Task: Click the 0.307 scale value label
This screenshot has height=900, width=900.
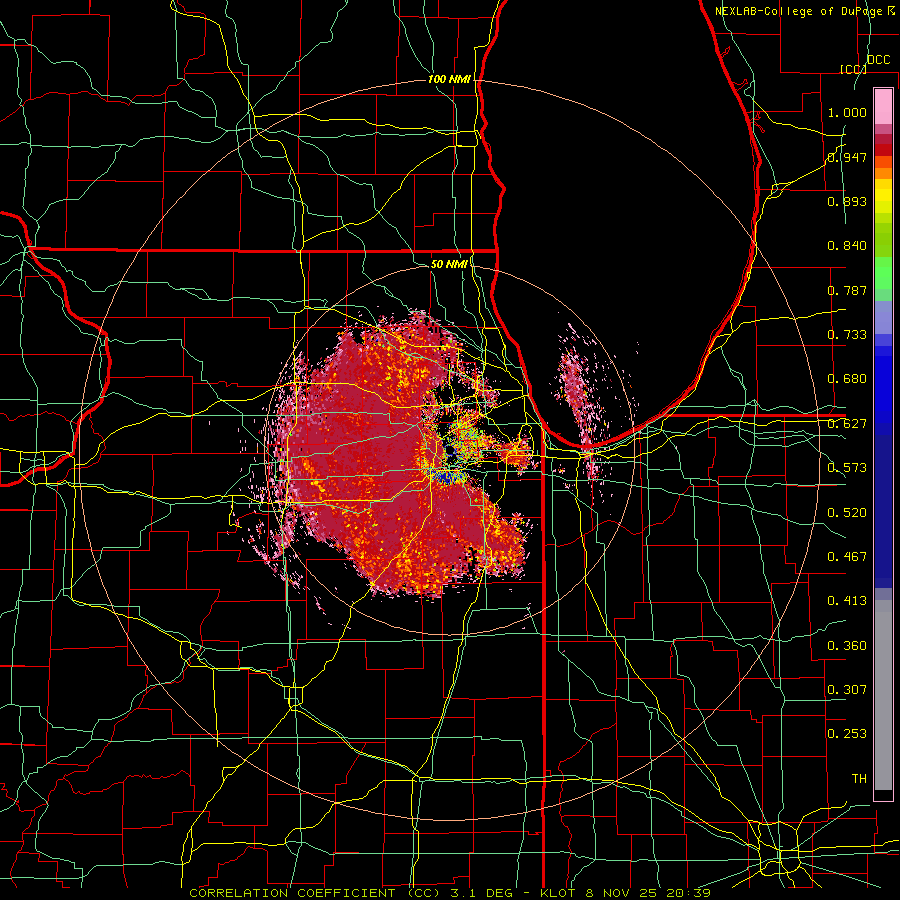Action: (x=847, y=690)
